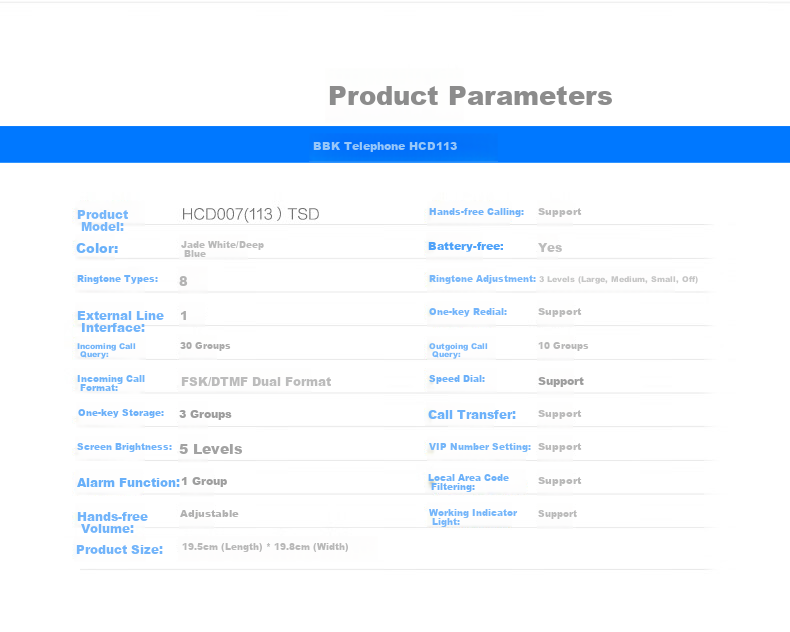Click the One-key Storage label
Image resolution: width=790 pixels, height=632 pixels.
(121, 413)
